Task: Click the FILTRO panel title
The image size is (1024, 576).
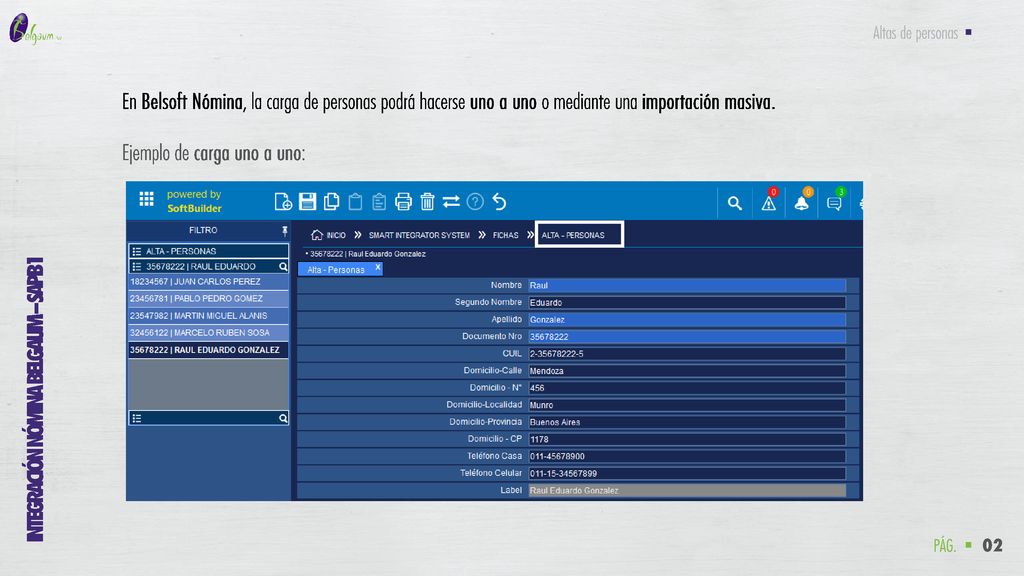Action: tap(203, 231)
